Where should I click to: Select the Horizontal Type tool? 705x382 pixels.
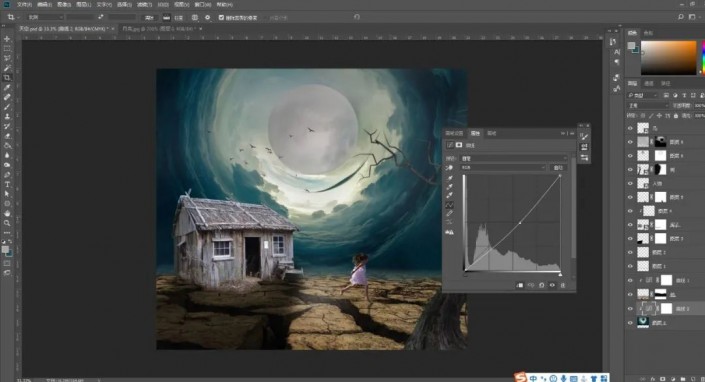[7, 185]
